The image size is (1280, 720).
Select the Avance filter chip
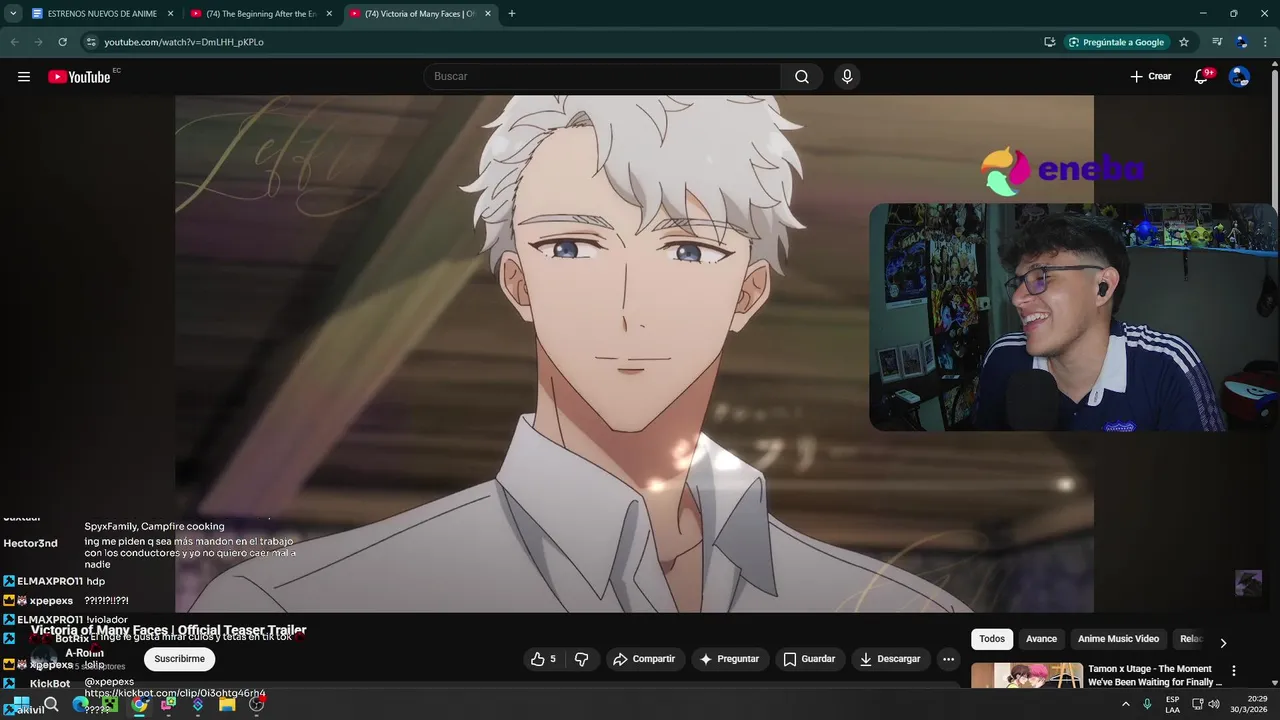[1041, 639]
